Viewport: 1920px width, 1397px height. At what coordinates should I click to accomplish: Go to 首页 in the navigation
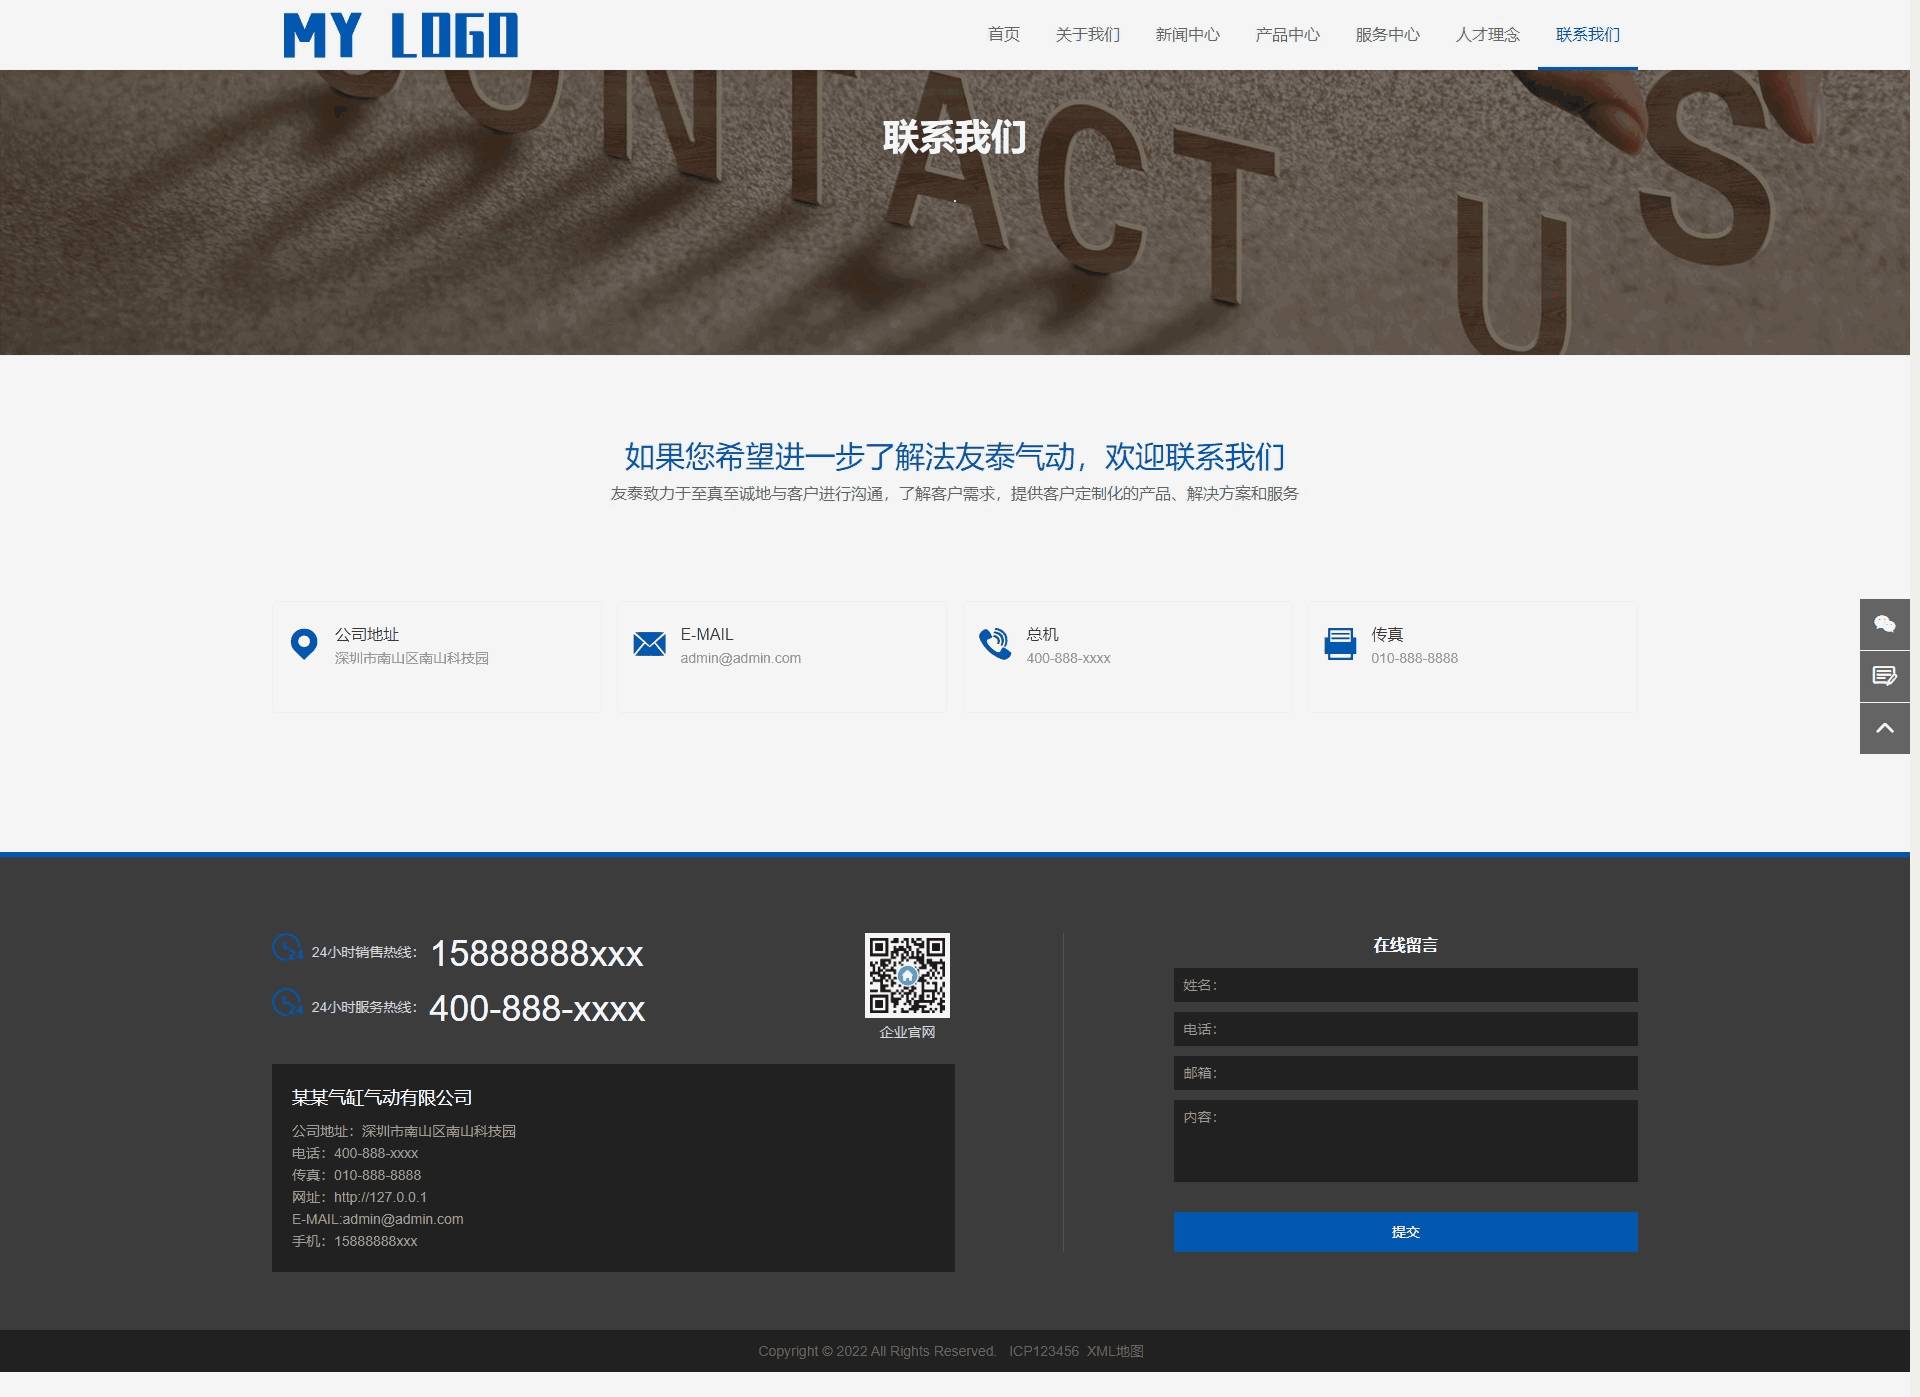1004,35
